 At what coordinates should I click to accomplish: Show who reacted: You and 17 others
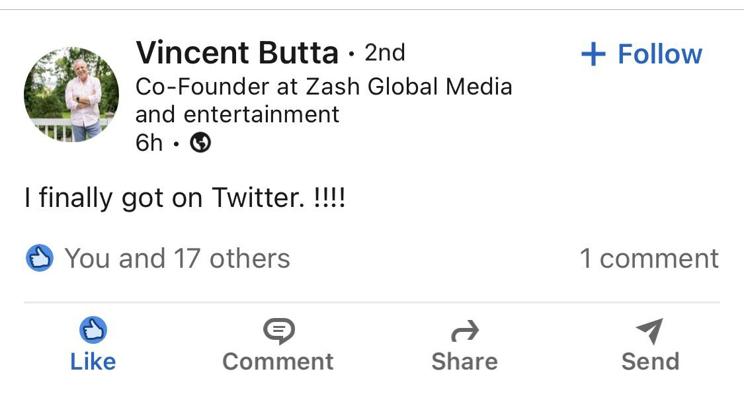click(177, 259)
